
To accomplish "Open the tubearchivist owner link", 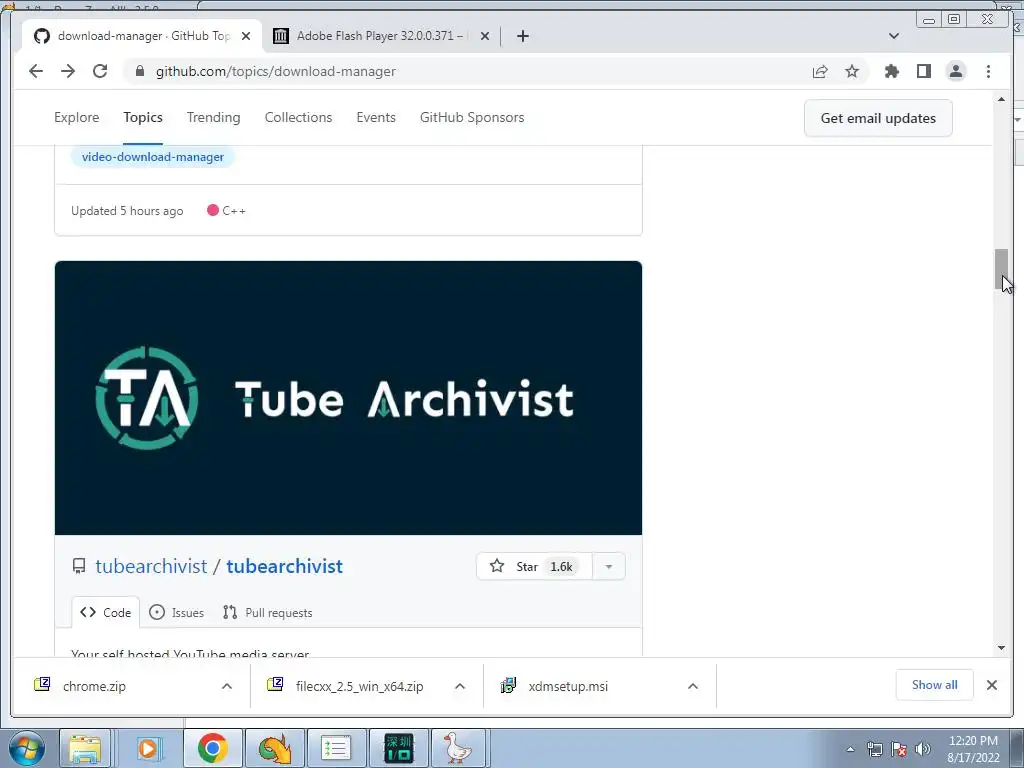I will click(151, 566).
